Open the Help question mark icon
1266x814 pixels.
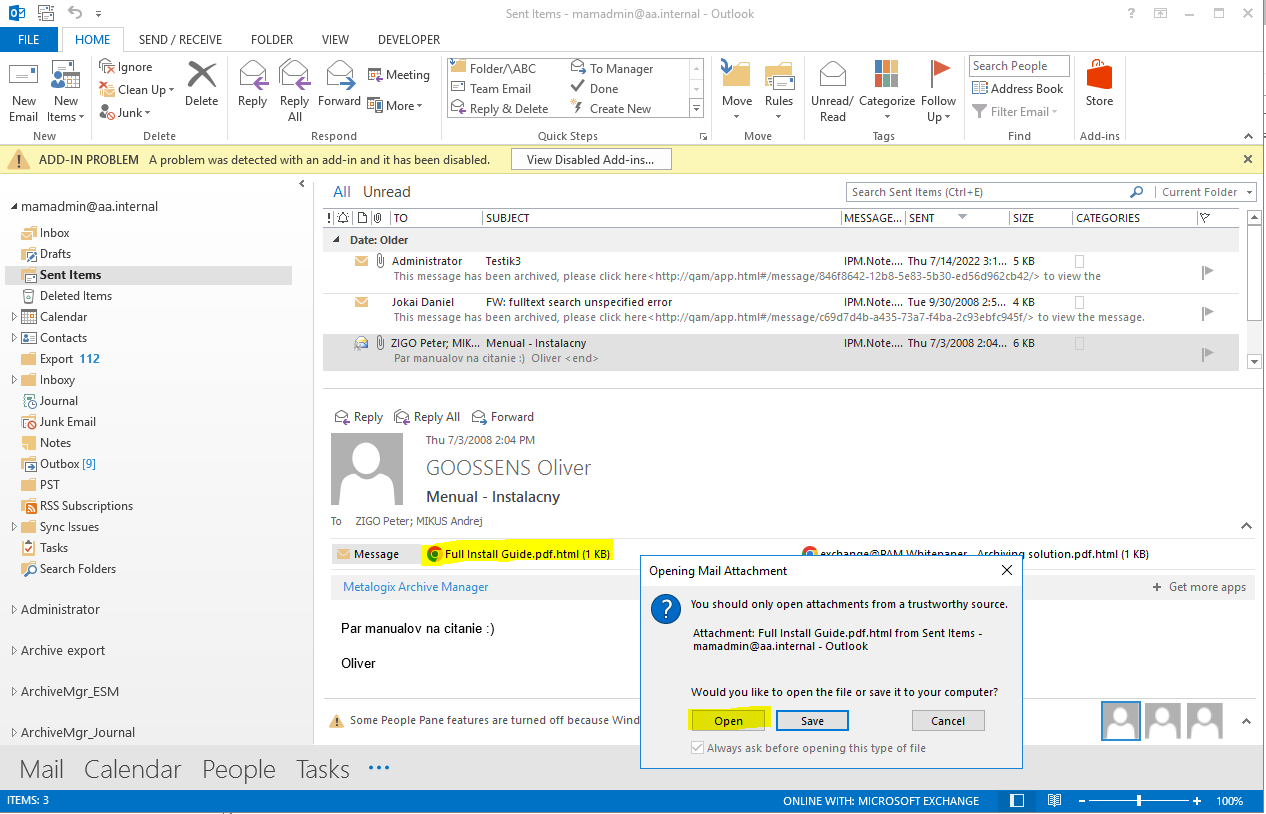pos(1131,13)
